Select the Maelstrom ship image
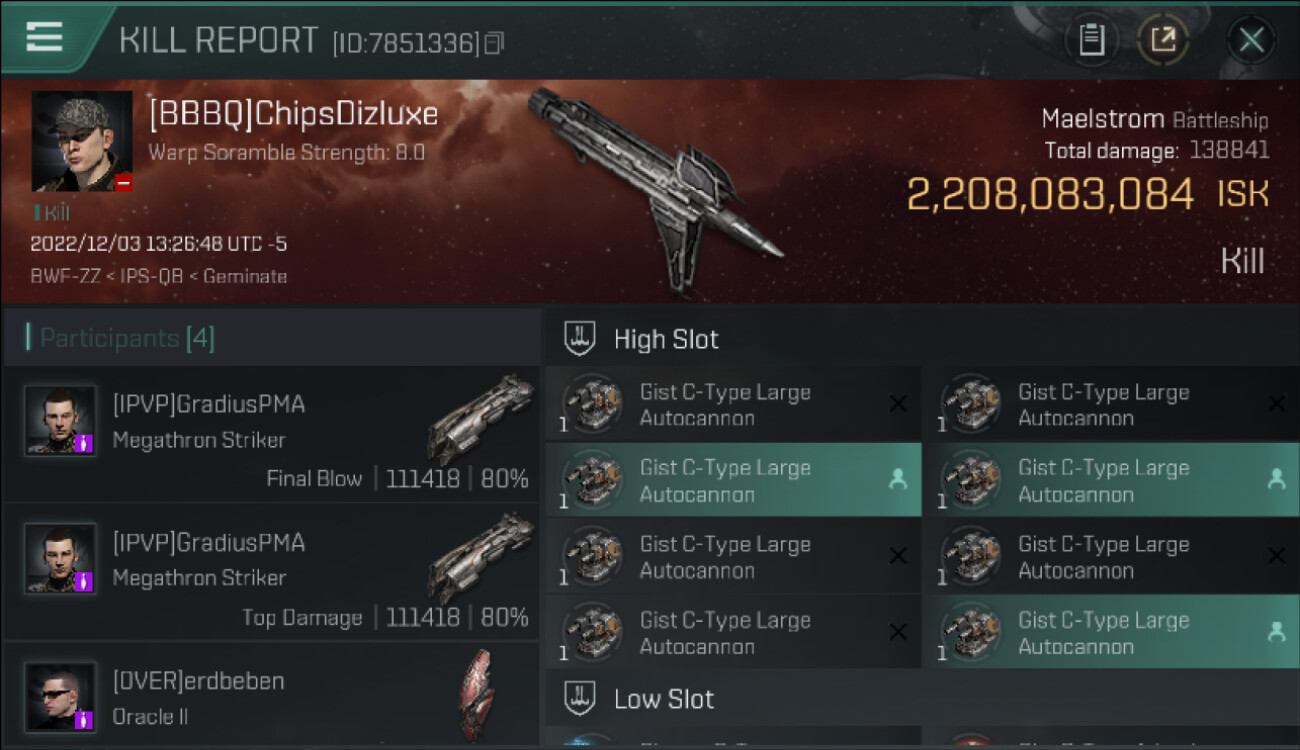 tap(655, 185)
